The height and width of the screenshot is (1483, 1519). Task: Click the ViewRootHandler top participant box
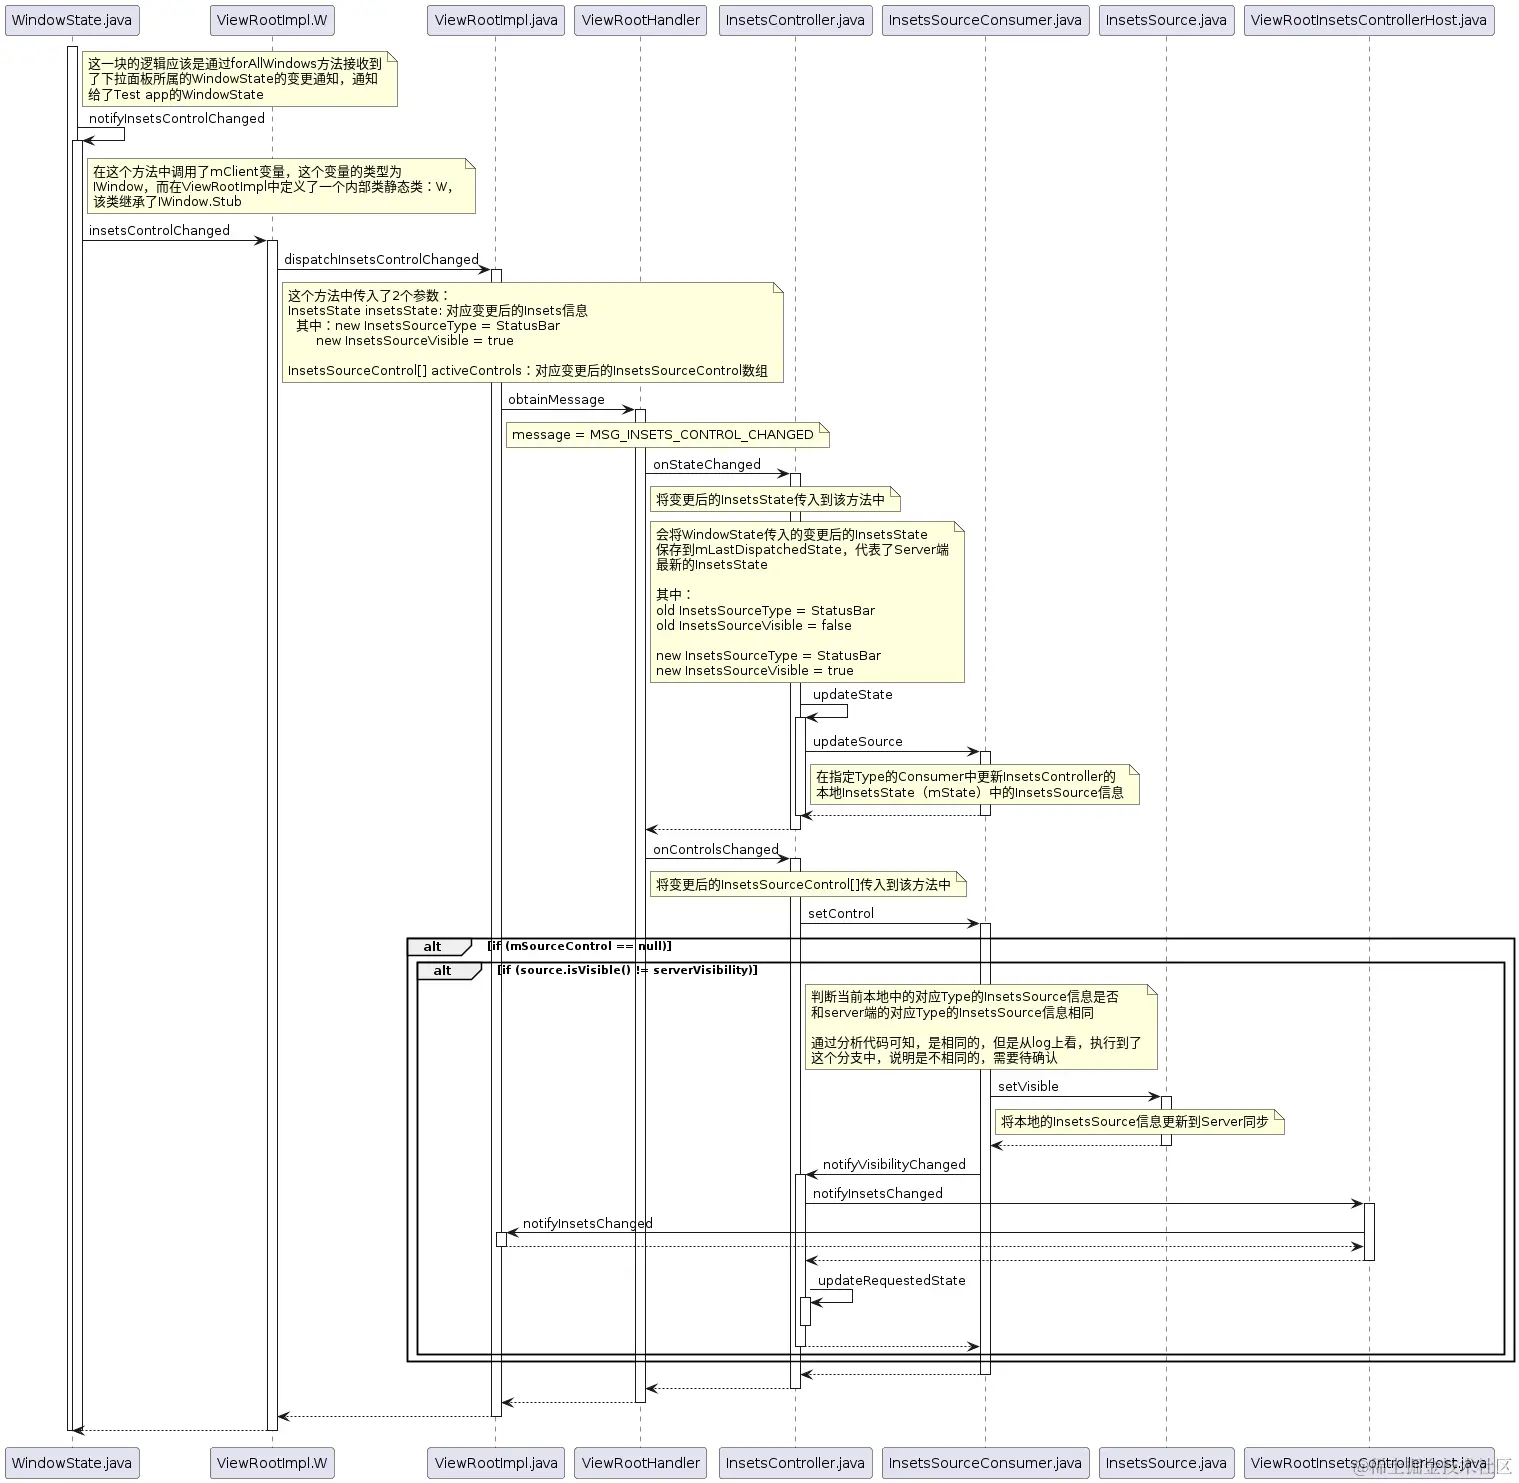coord(639,19)
